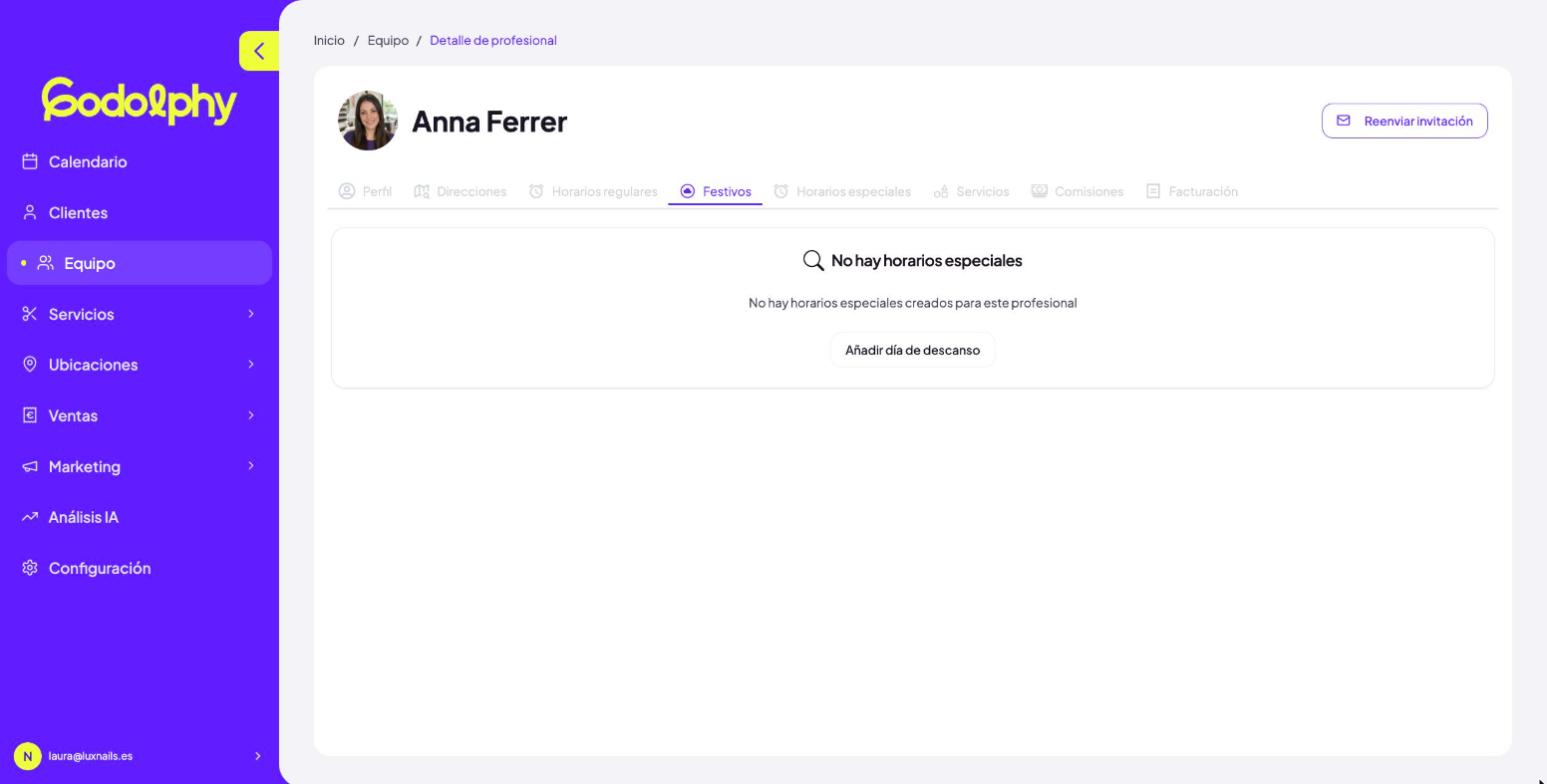Click the laura@luxnails.es email label

click(90, 756)
